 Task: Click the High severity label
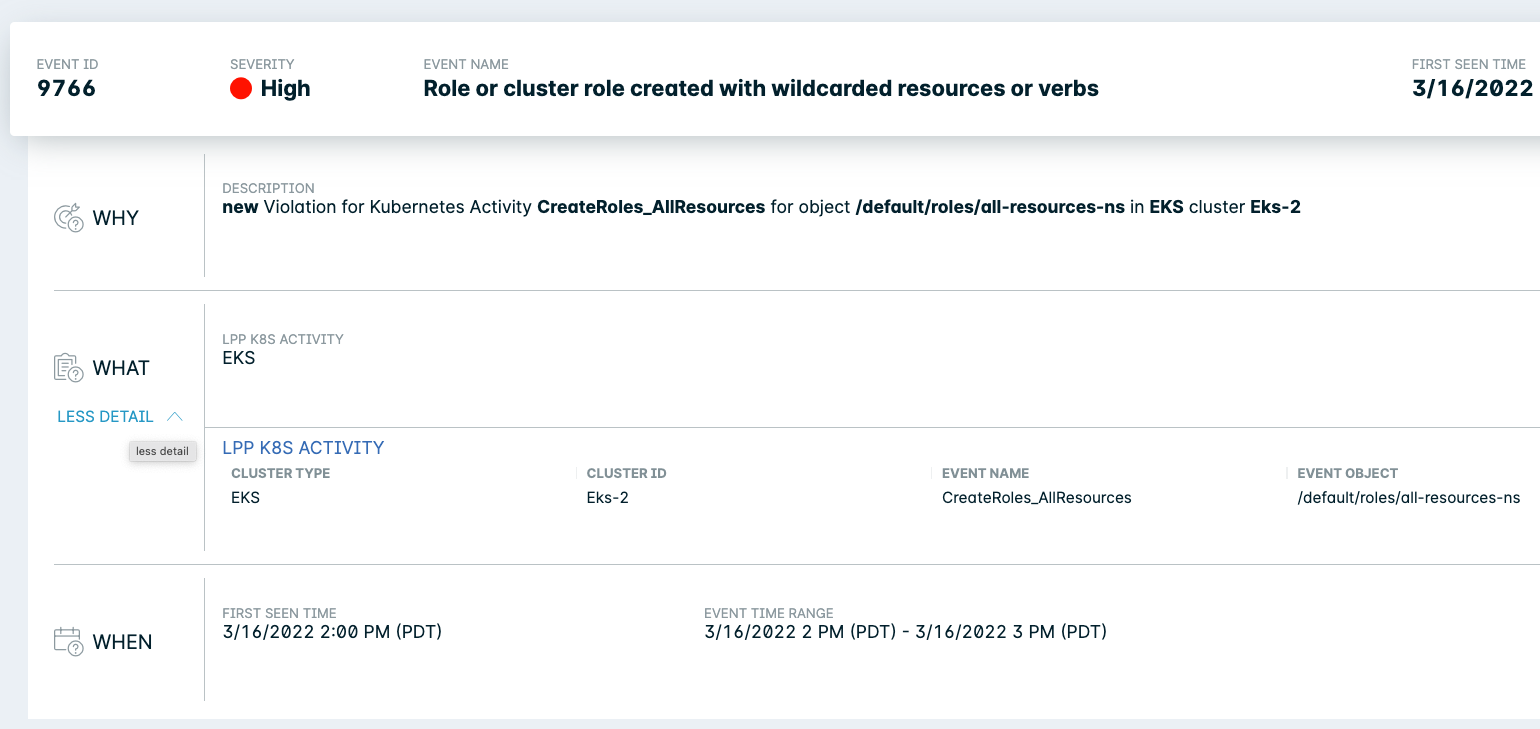[x=285, y=88]
